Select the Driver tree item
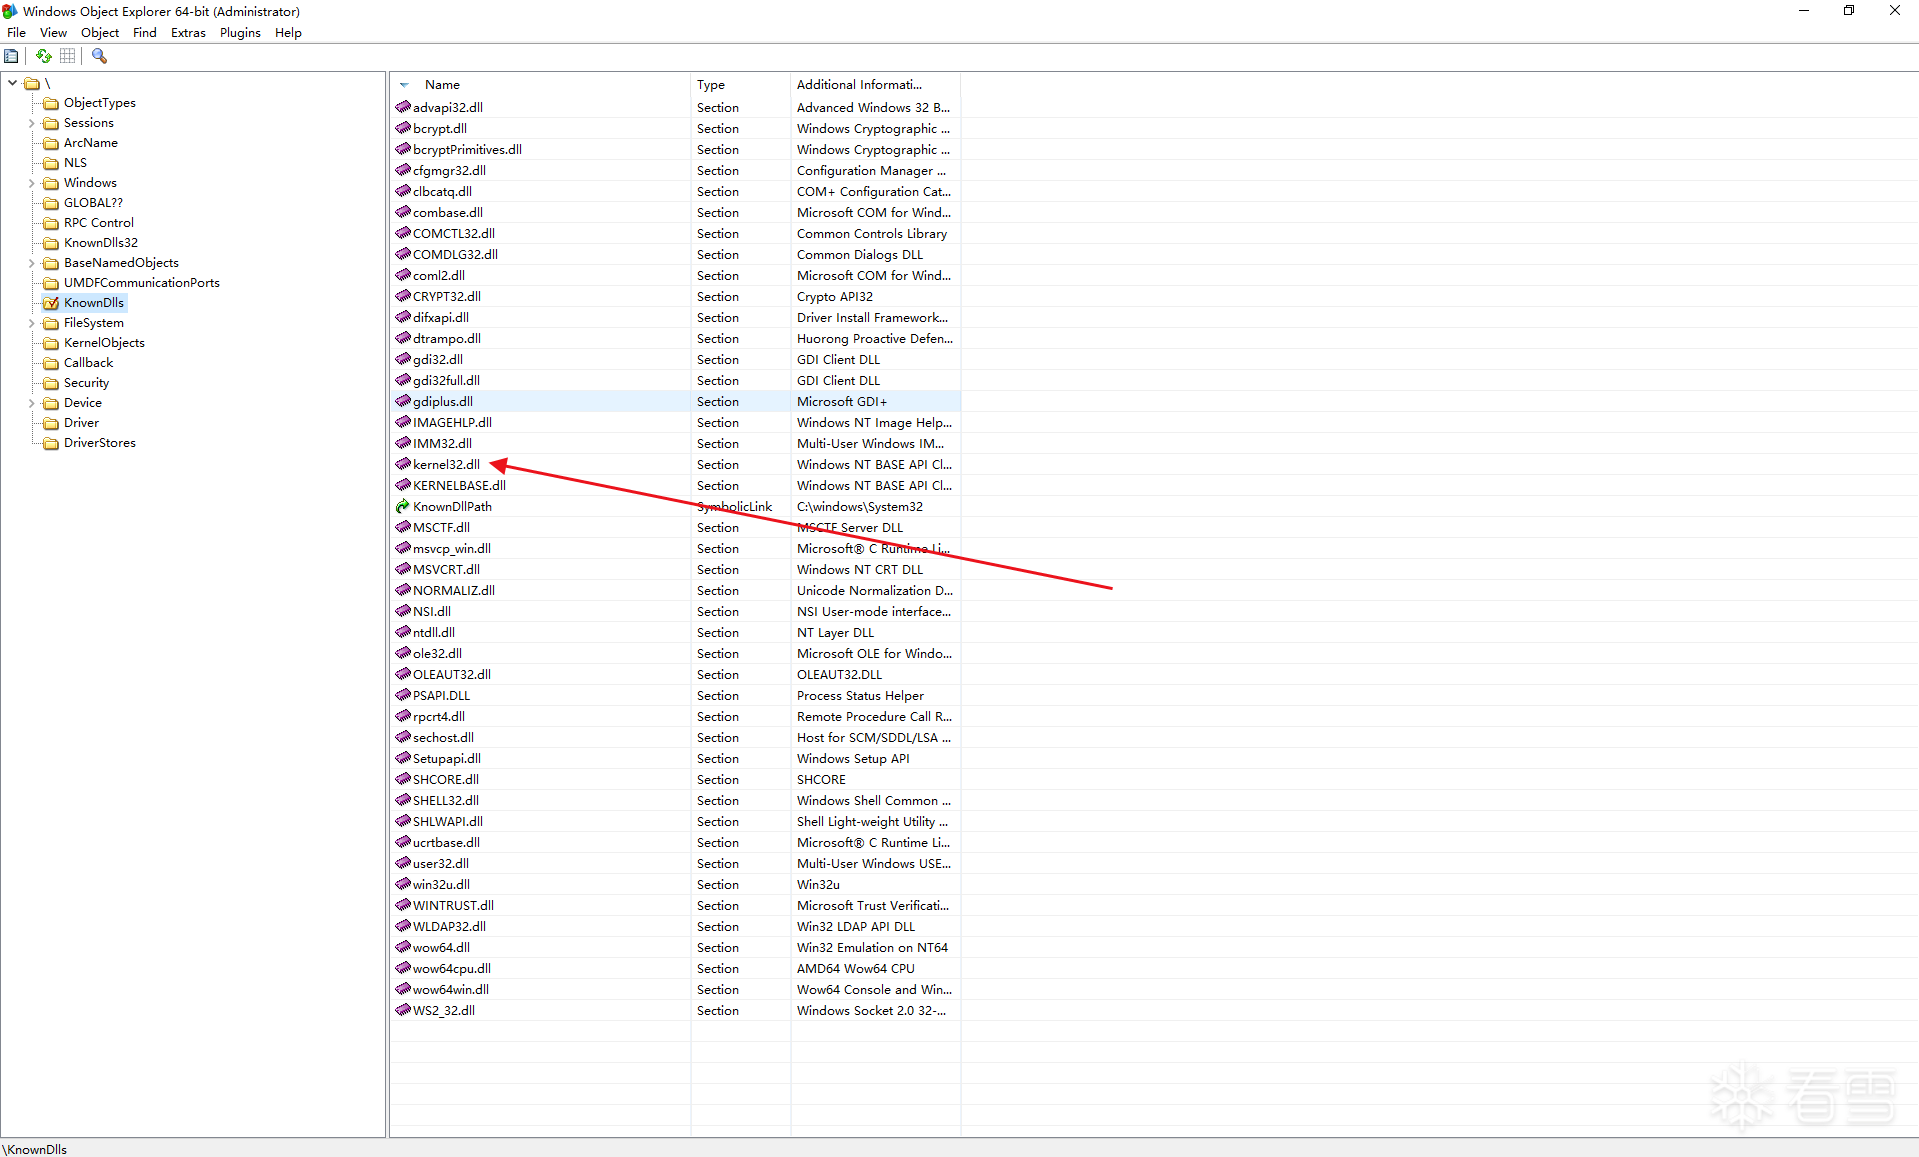Viewport: 1919px width, 1157px height. click(x=81, y=423)
